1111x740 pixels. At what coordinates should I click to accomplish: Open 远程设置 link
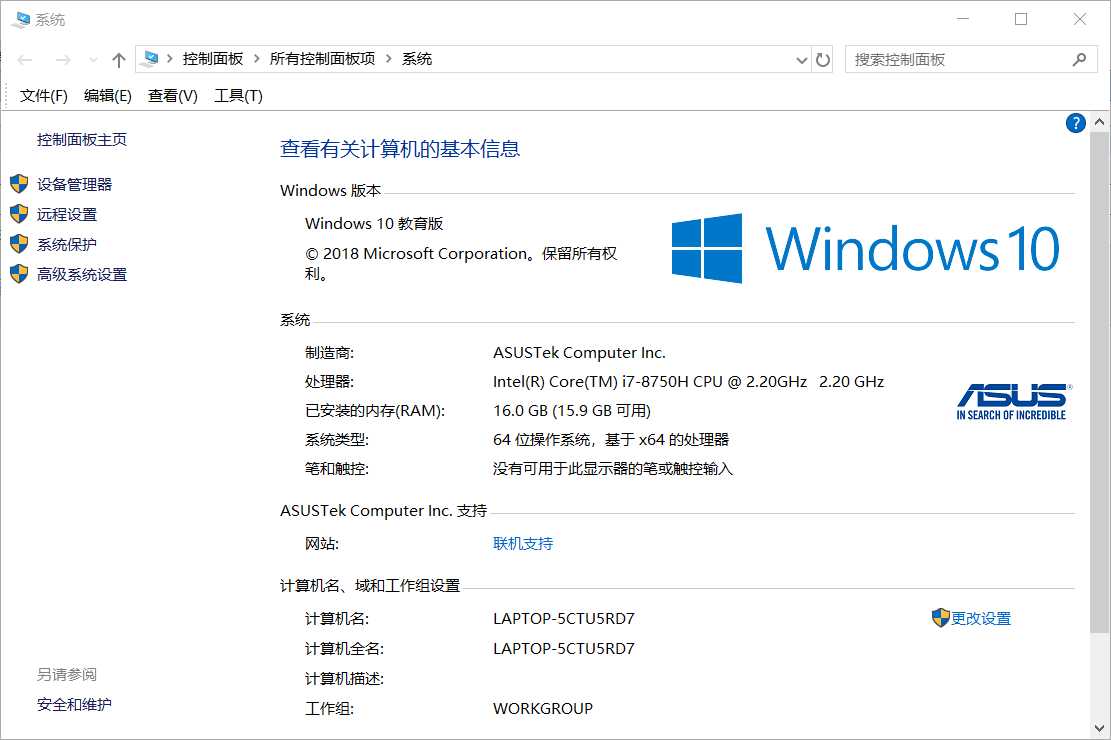[x=67, y=214]
